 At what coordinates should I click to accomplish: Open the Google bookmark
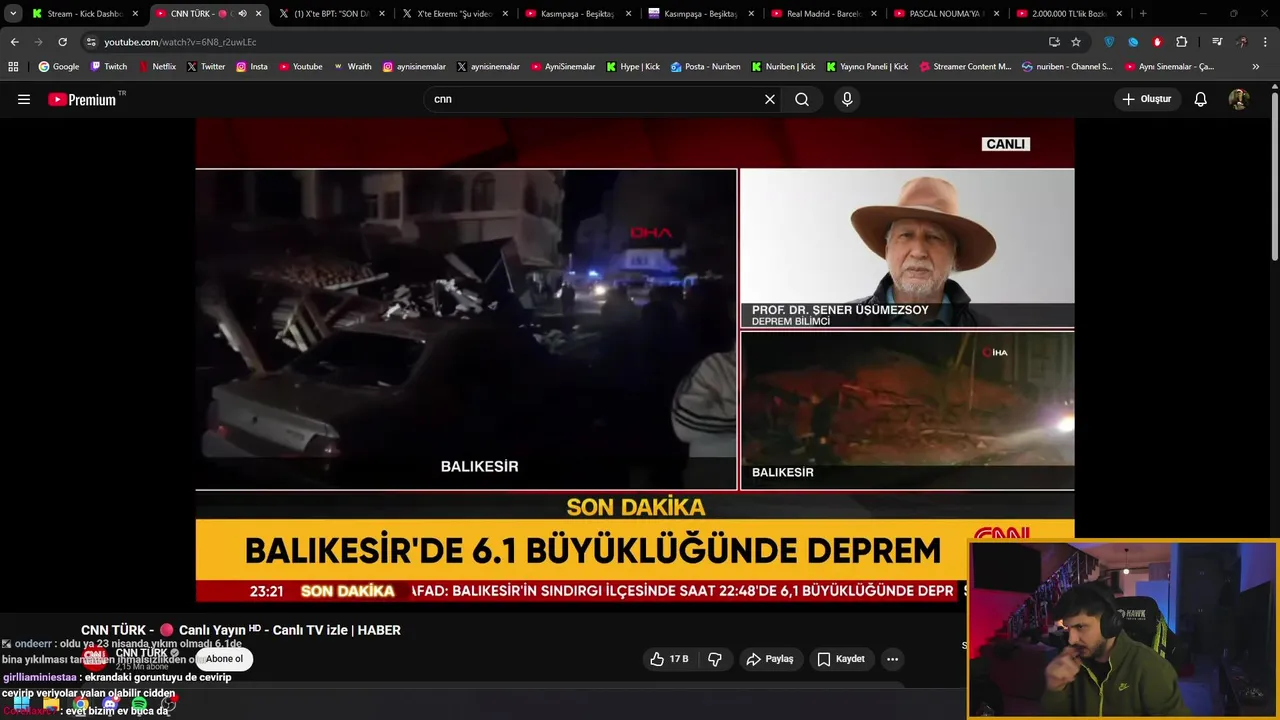[59, 67]
